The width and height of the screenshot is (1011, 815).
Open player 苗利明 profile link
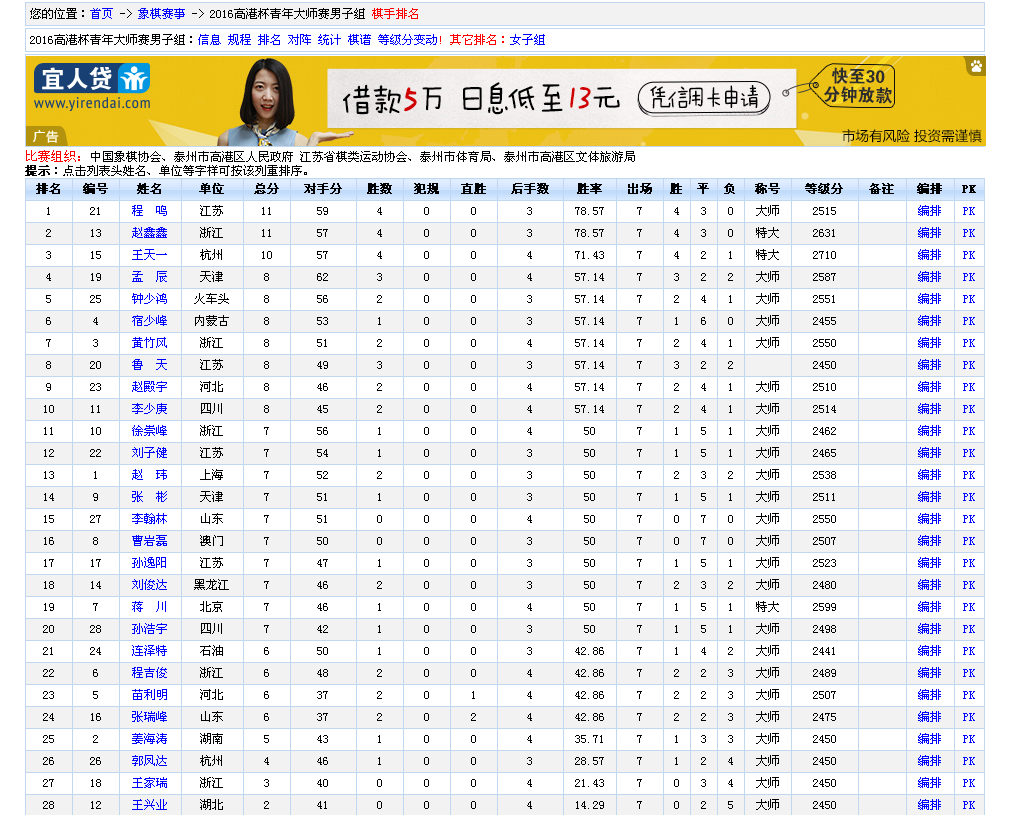150,695
